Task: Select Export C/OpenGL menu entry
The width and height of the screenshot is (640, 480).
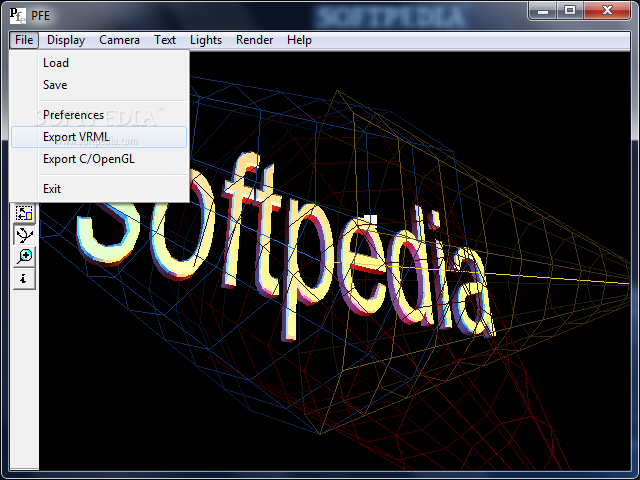Action: coord(99,159)
